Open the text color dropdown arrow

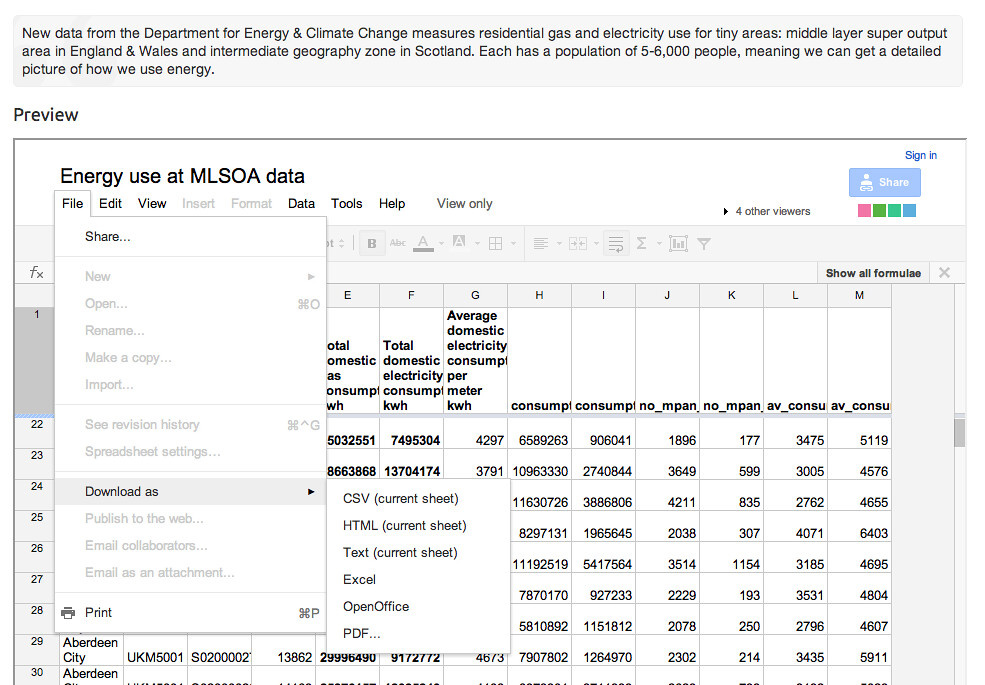coord(441,242)
